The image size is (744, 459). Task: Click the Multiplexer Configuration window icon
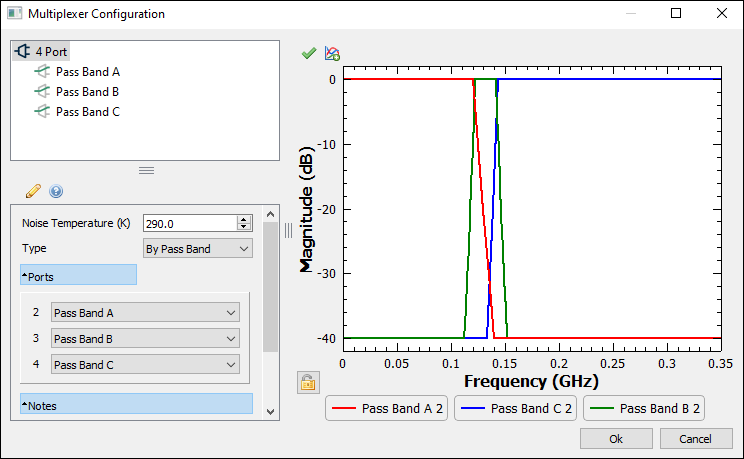pyautogui.click(x=14, y=13)
